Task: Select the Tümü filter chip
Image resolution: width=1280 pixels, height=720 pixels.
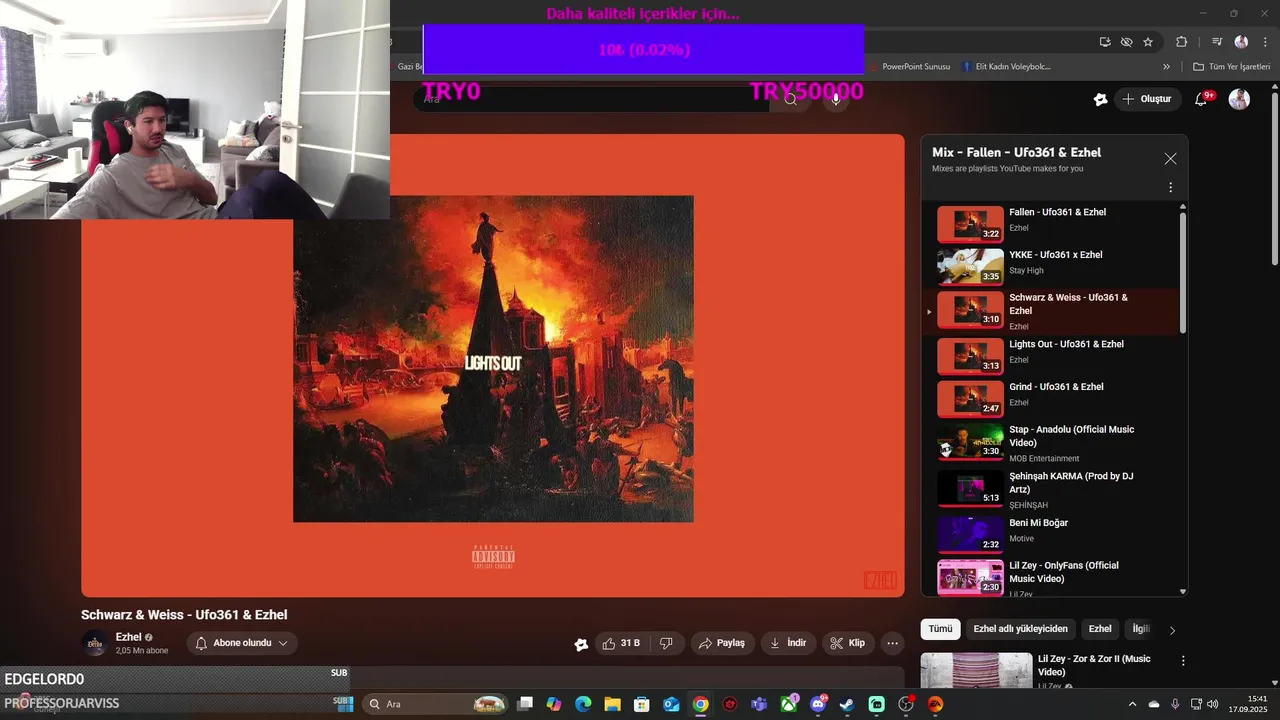Action: (x=940, y=629)
